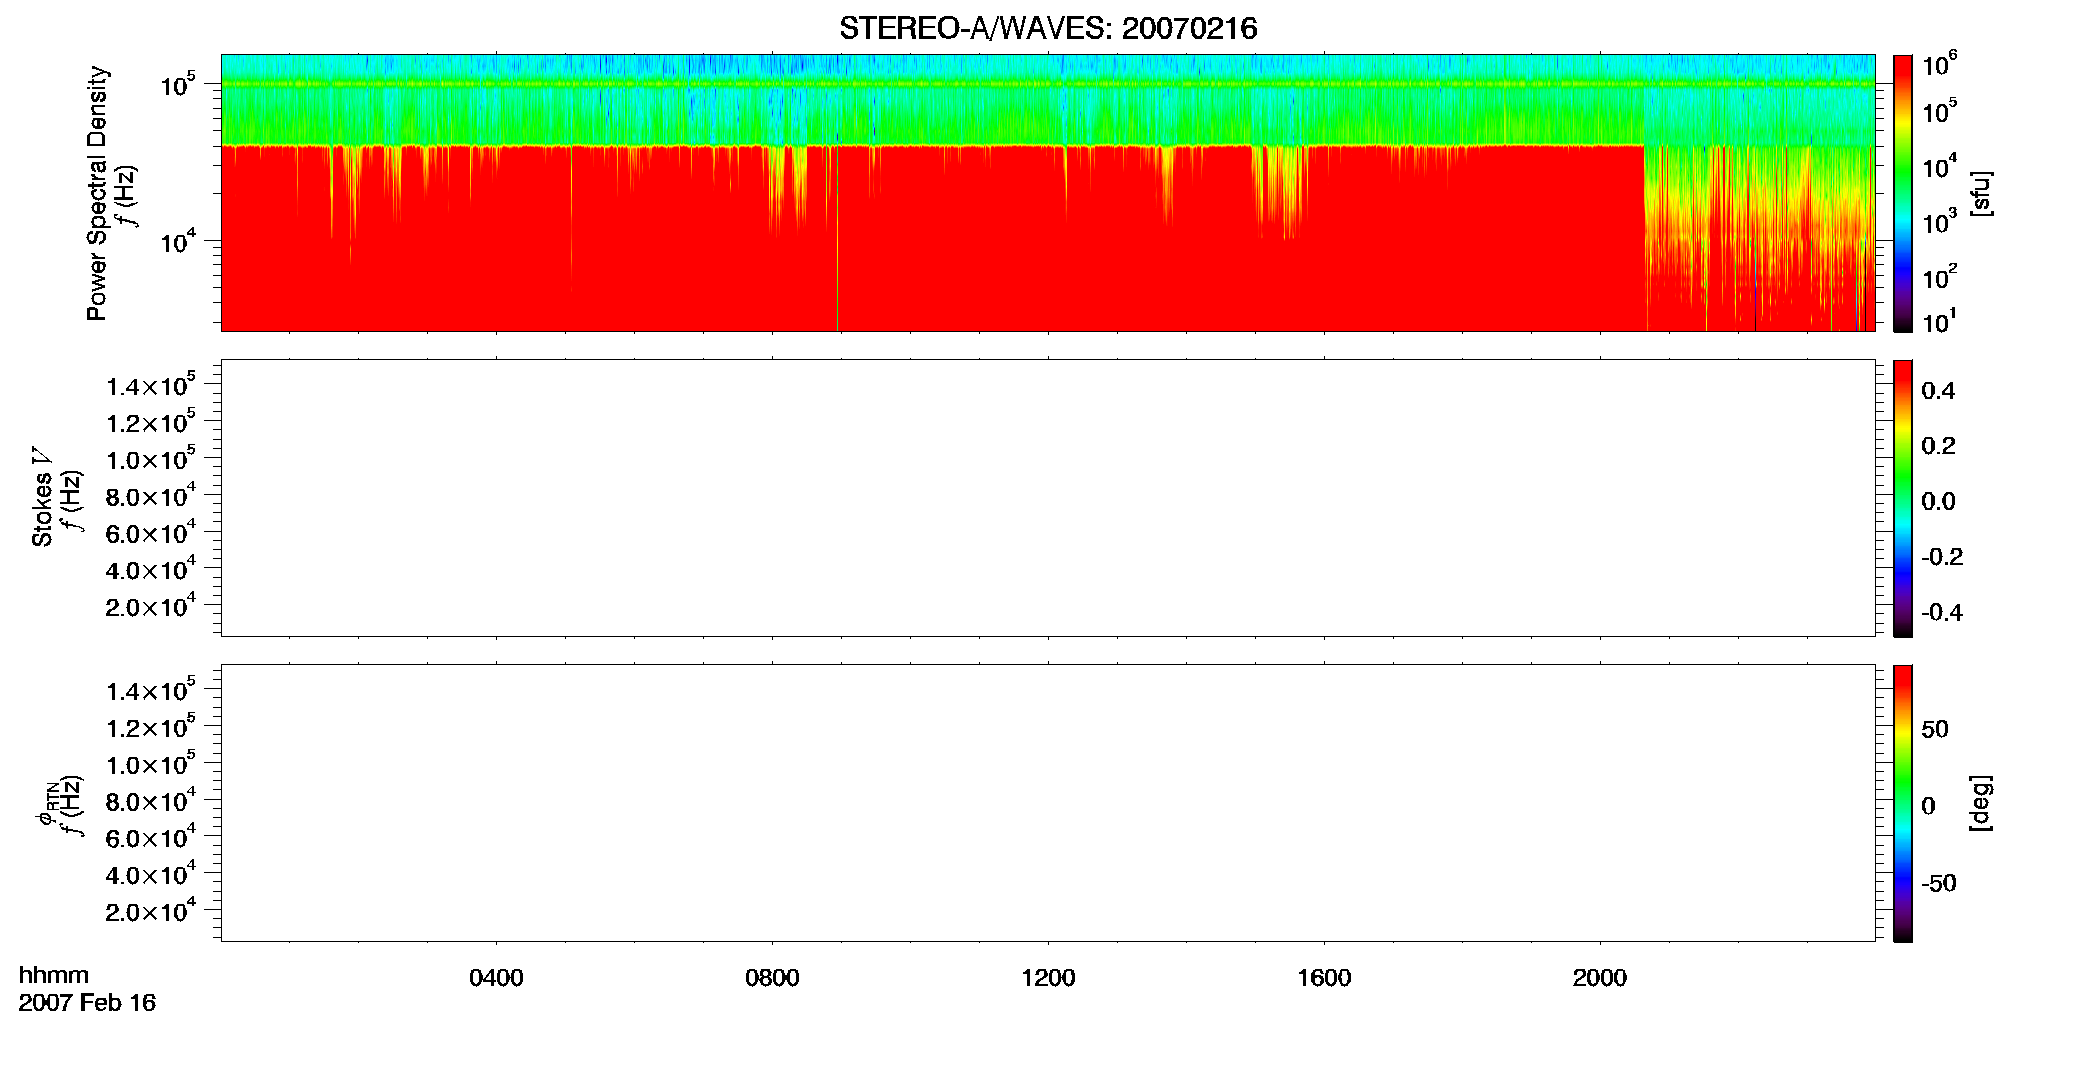Select the "1200" time tick label
The height and width of the screenshot is (1080, 2096).
tap(1048, 978)
